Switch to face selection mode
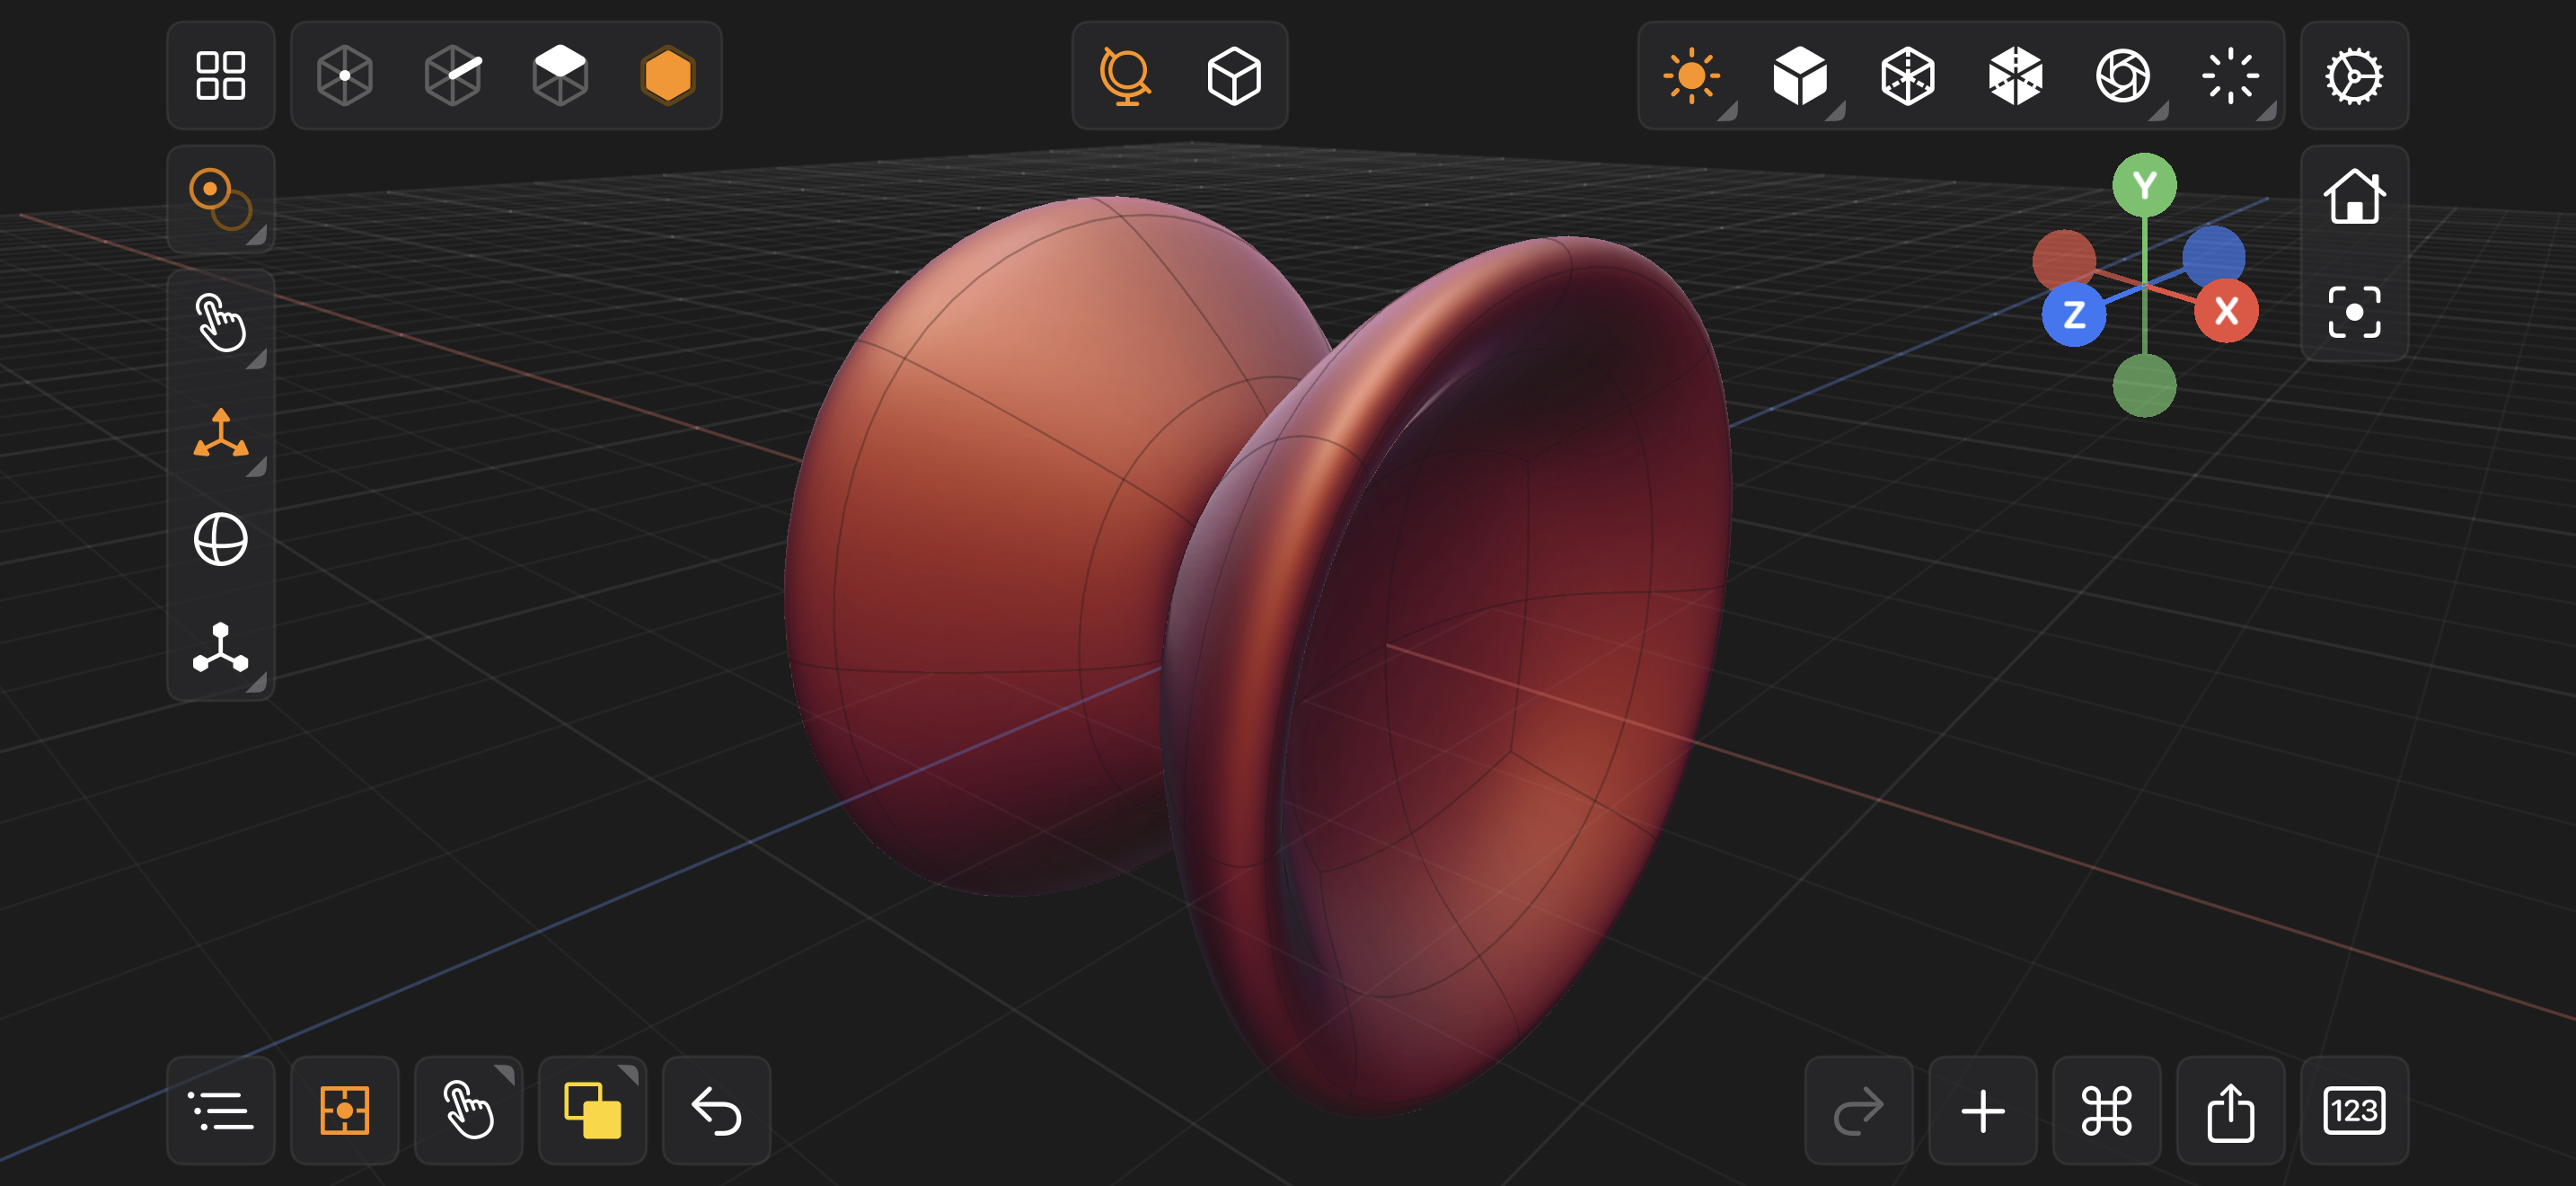Screen dimensions: 2576x1186 [x=560, y=76]
